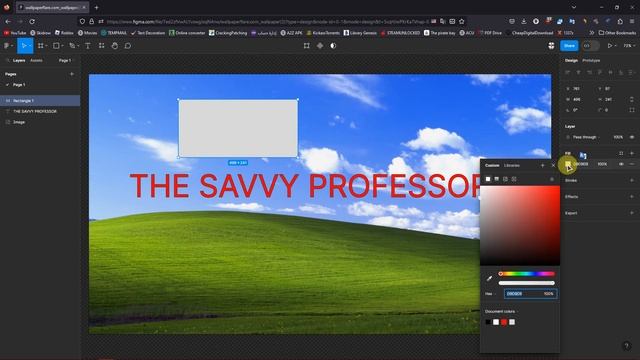Open the Frame tool options dropdown arrow
The height and width of the screenshot is (360, 640).
(x=47, y=46)
